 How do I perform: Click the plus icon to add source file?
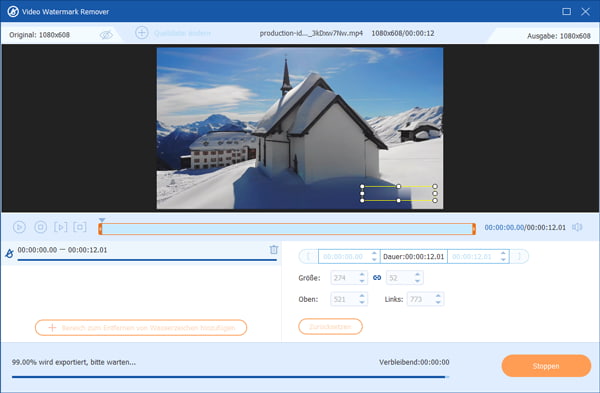(x=142, y=33)
